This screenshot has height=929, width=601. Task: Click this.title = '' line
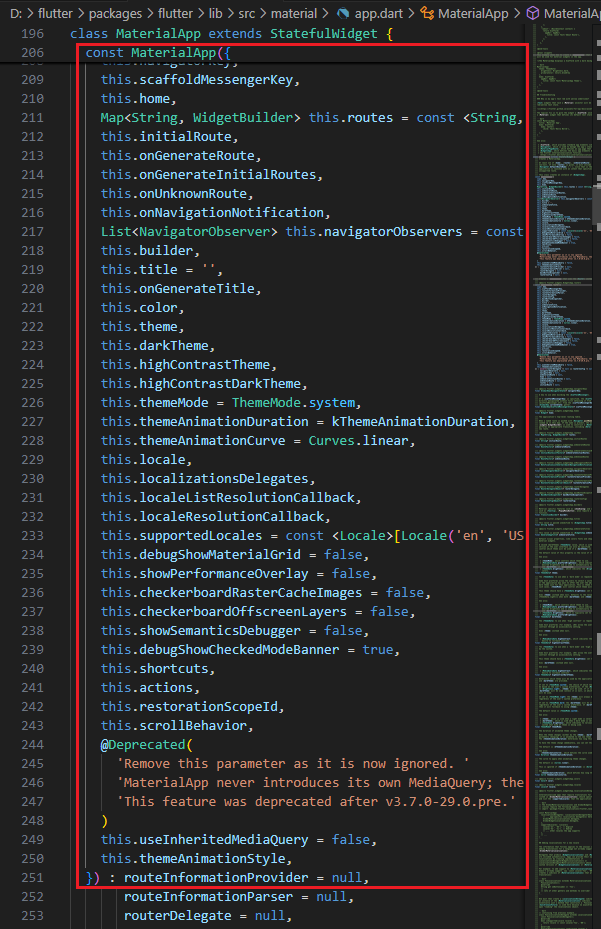(162, 269)
